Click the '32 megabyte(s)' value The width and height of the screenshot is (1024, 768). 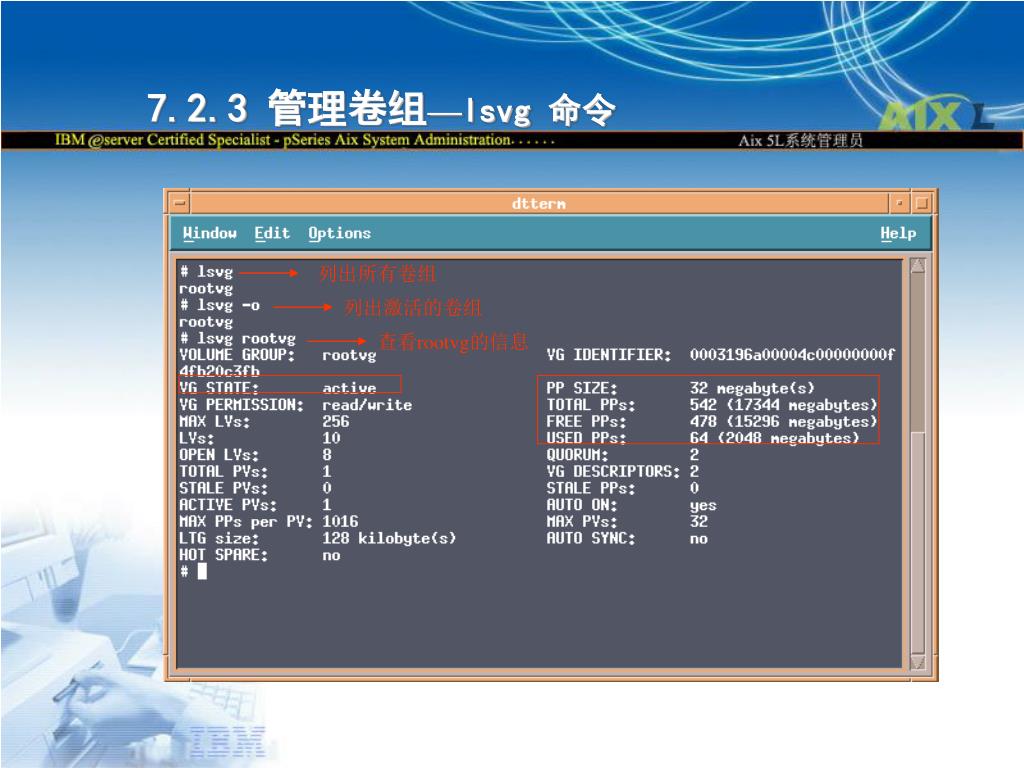(x=752, y=388)
